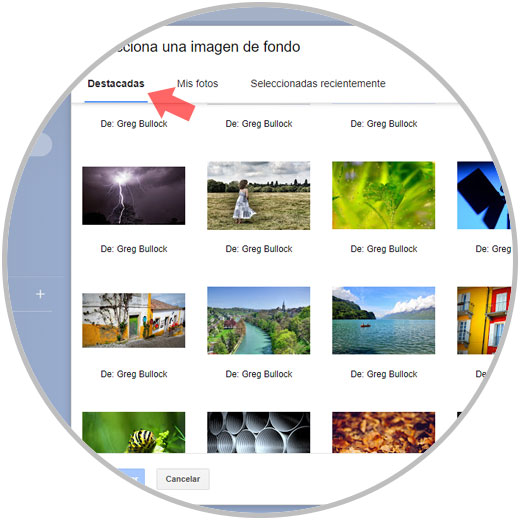The image size is (520, 520).
Task: Choose the girl in white dress photo
Action: pyautogui.click(x=258, y=195)
